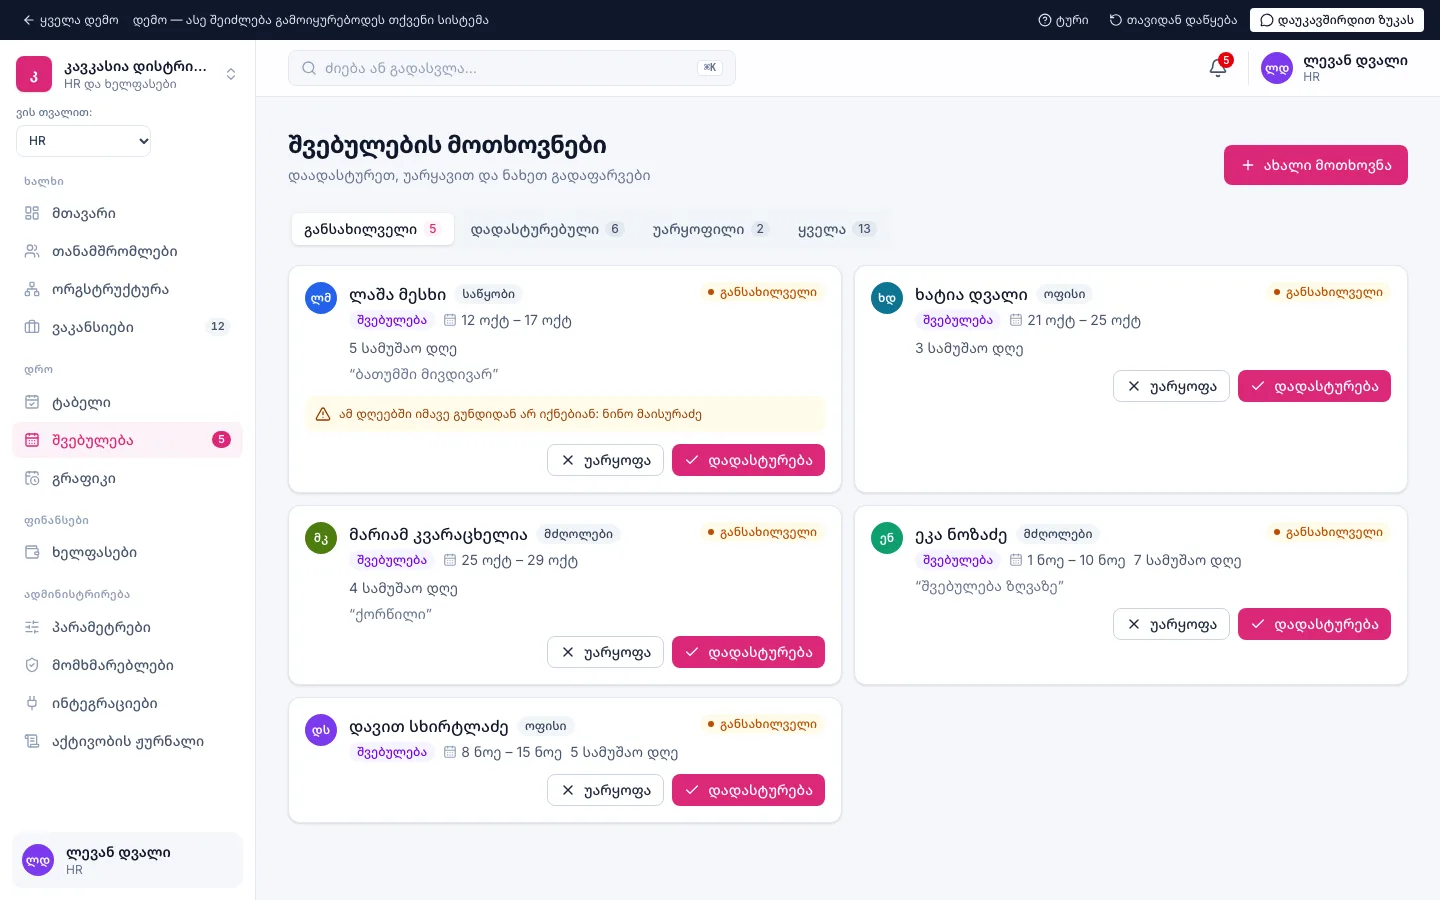Start the ტური guided tour
1440x900 pixels.
1063,20
